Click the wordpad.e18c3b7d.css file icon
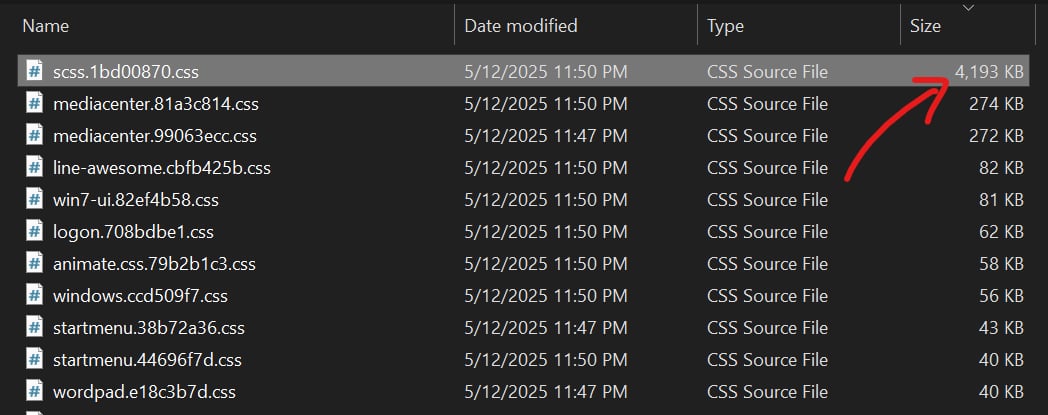This screenshot has height=415, width=1048. [x=34, y=392]
